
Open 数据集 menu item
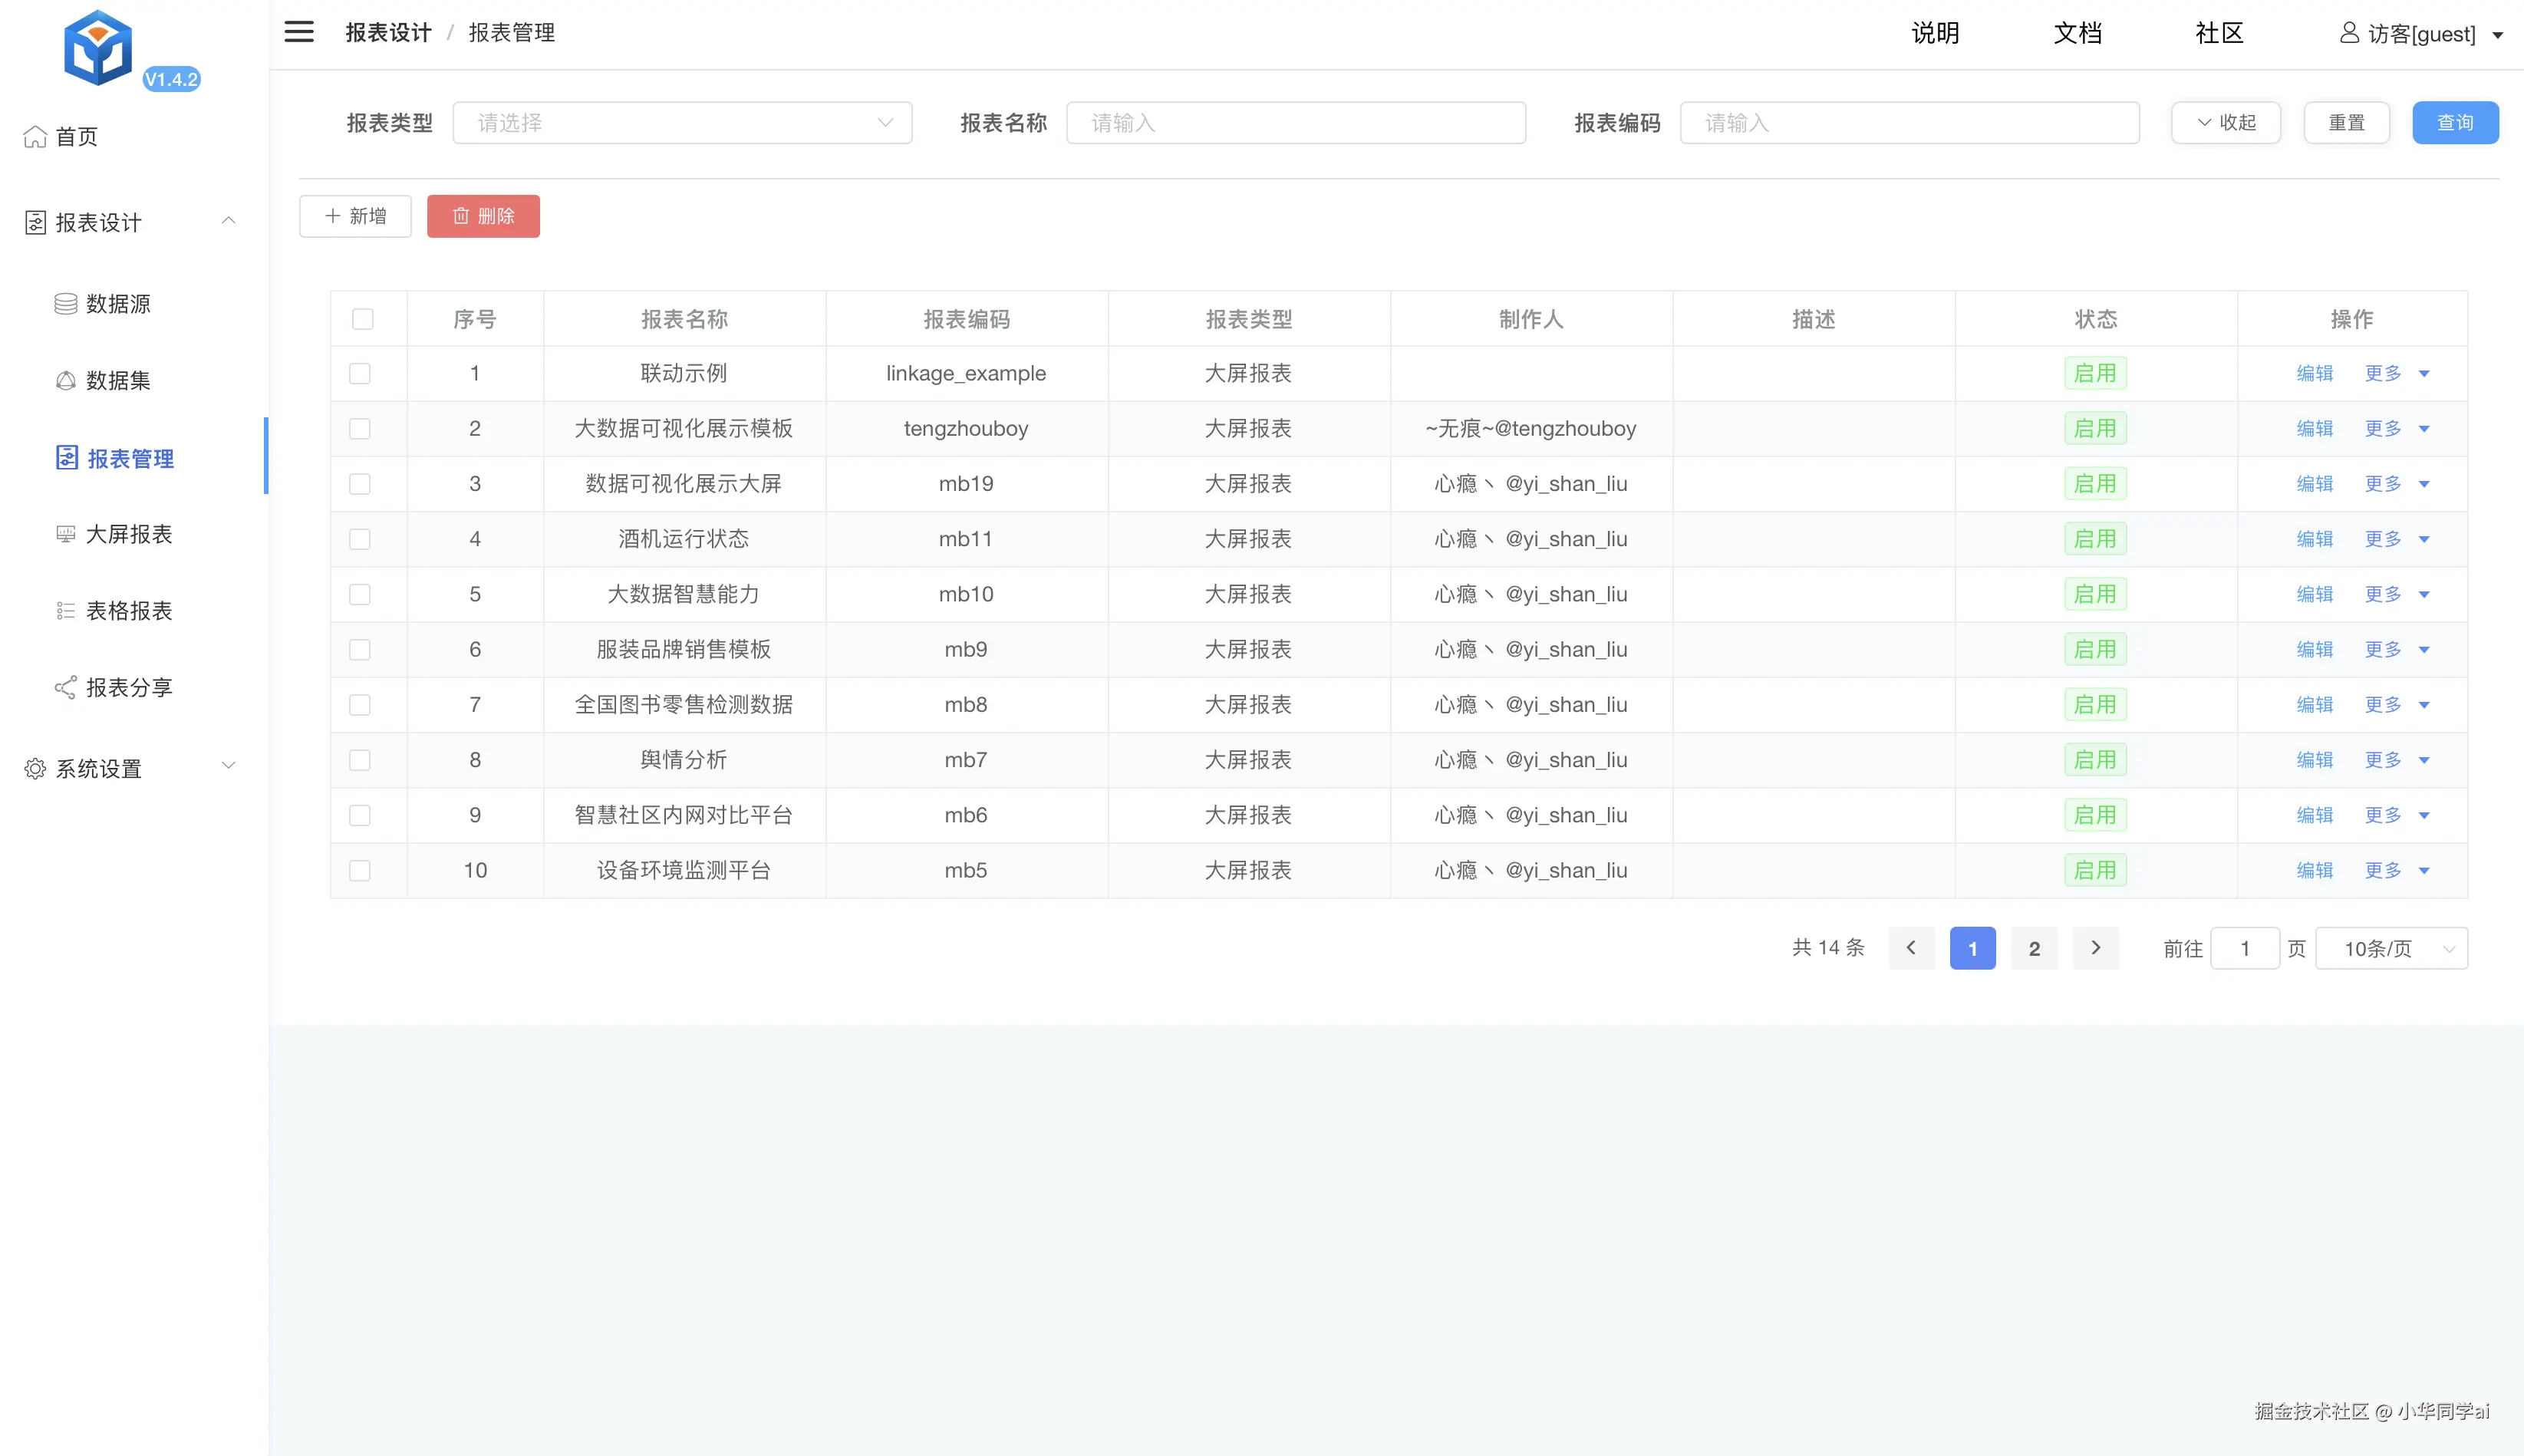(118, 380)
